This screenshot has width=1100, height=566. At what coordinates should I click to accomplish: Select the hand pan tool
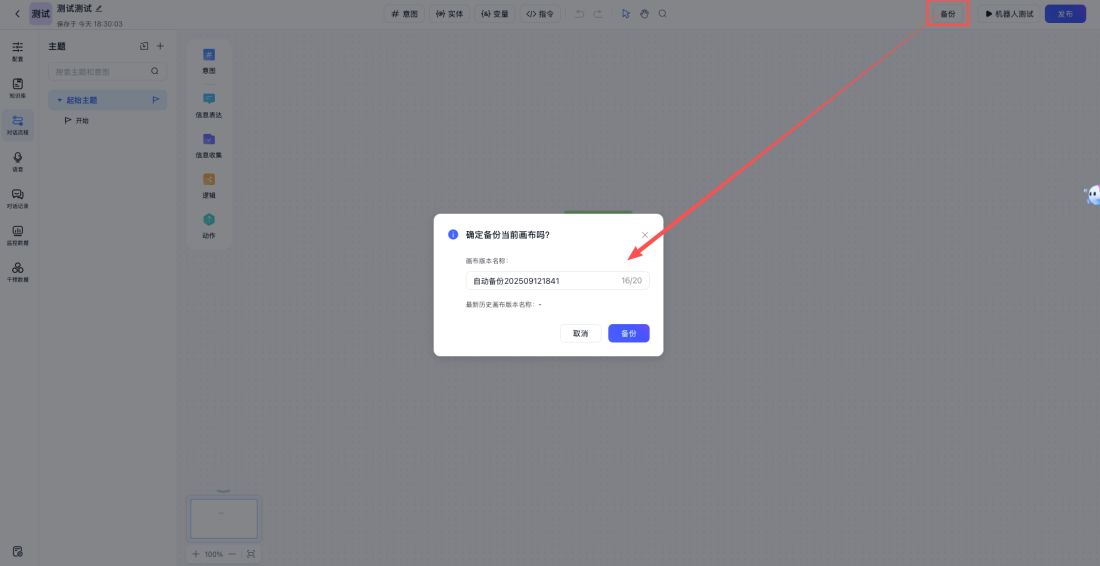644,14
